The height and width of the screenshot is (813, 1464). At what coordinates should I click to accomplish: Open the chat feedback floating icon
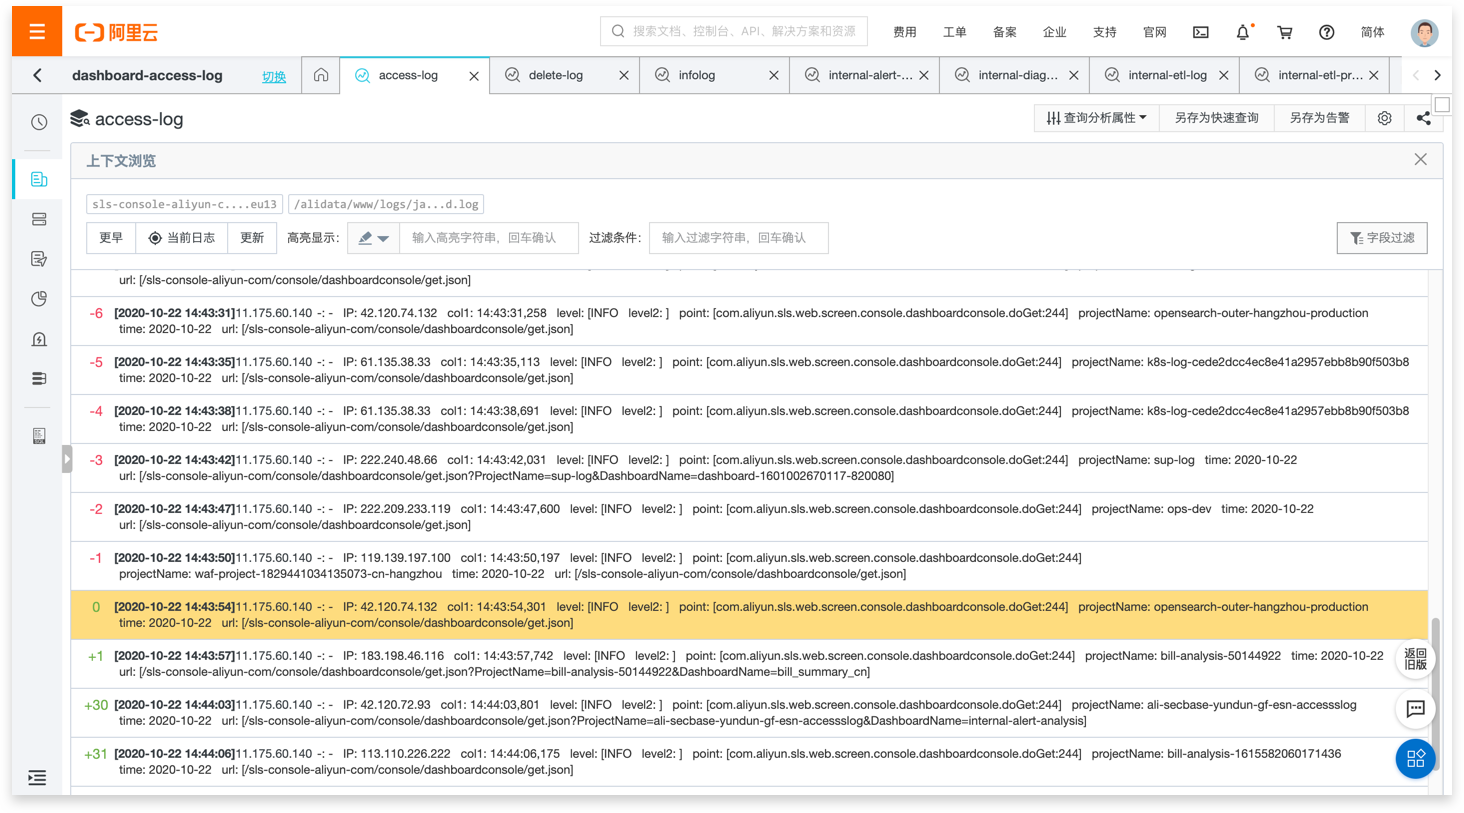click(x=1416, y=709)
